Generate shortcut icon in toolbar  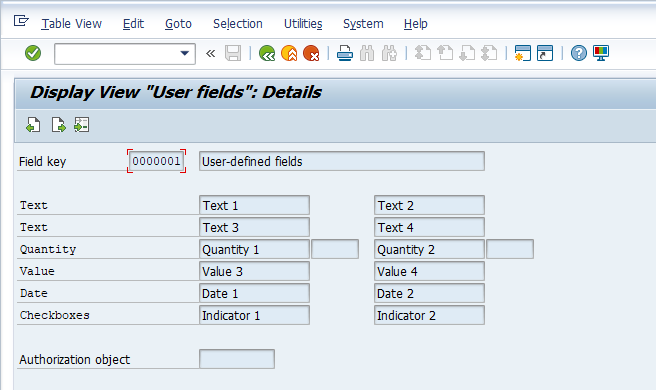545,53
